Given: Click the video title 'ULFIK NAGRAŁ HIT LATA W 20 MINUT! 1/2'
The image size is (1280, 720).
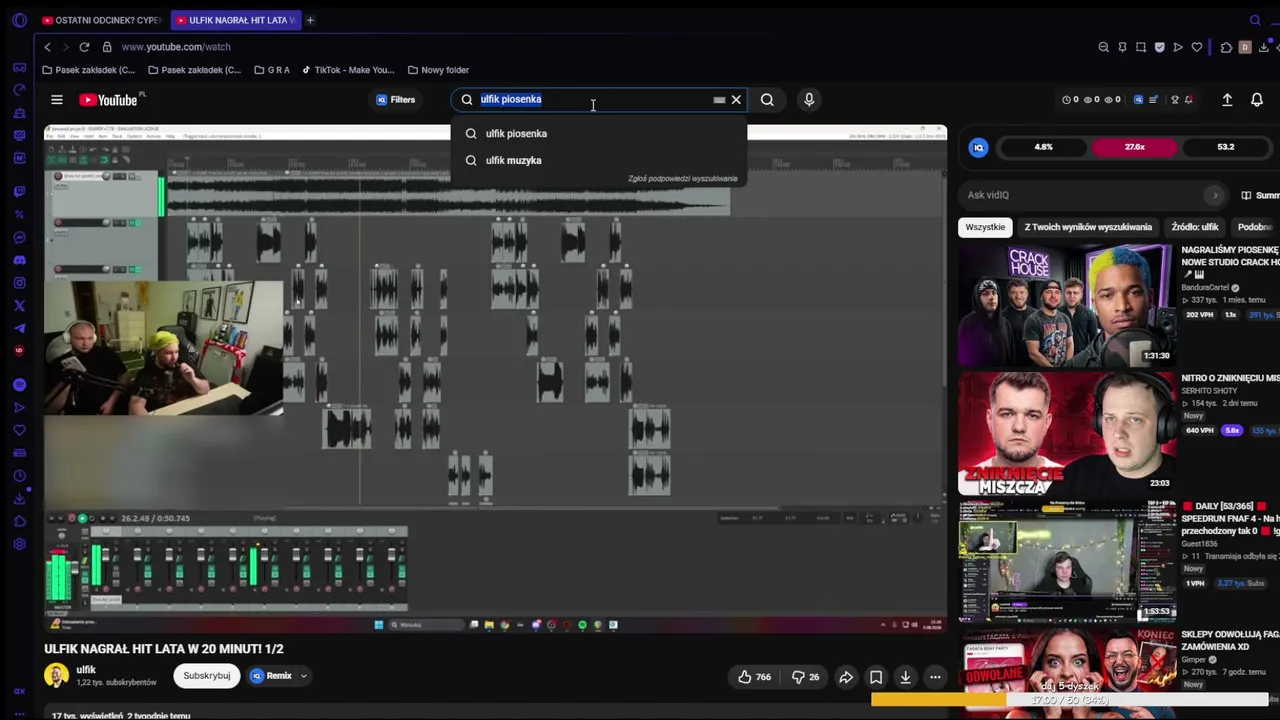Looking at the screenshot, I should click(x=164, y=649).
